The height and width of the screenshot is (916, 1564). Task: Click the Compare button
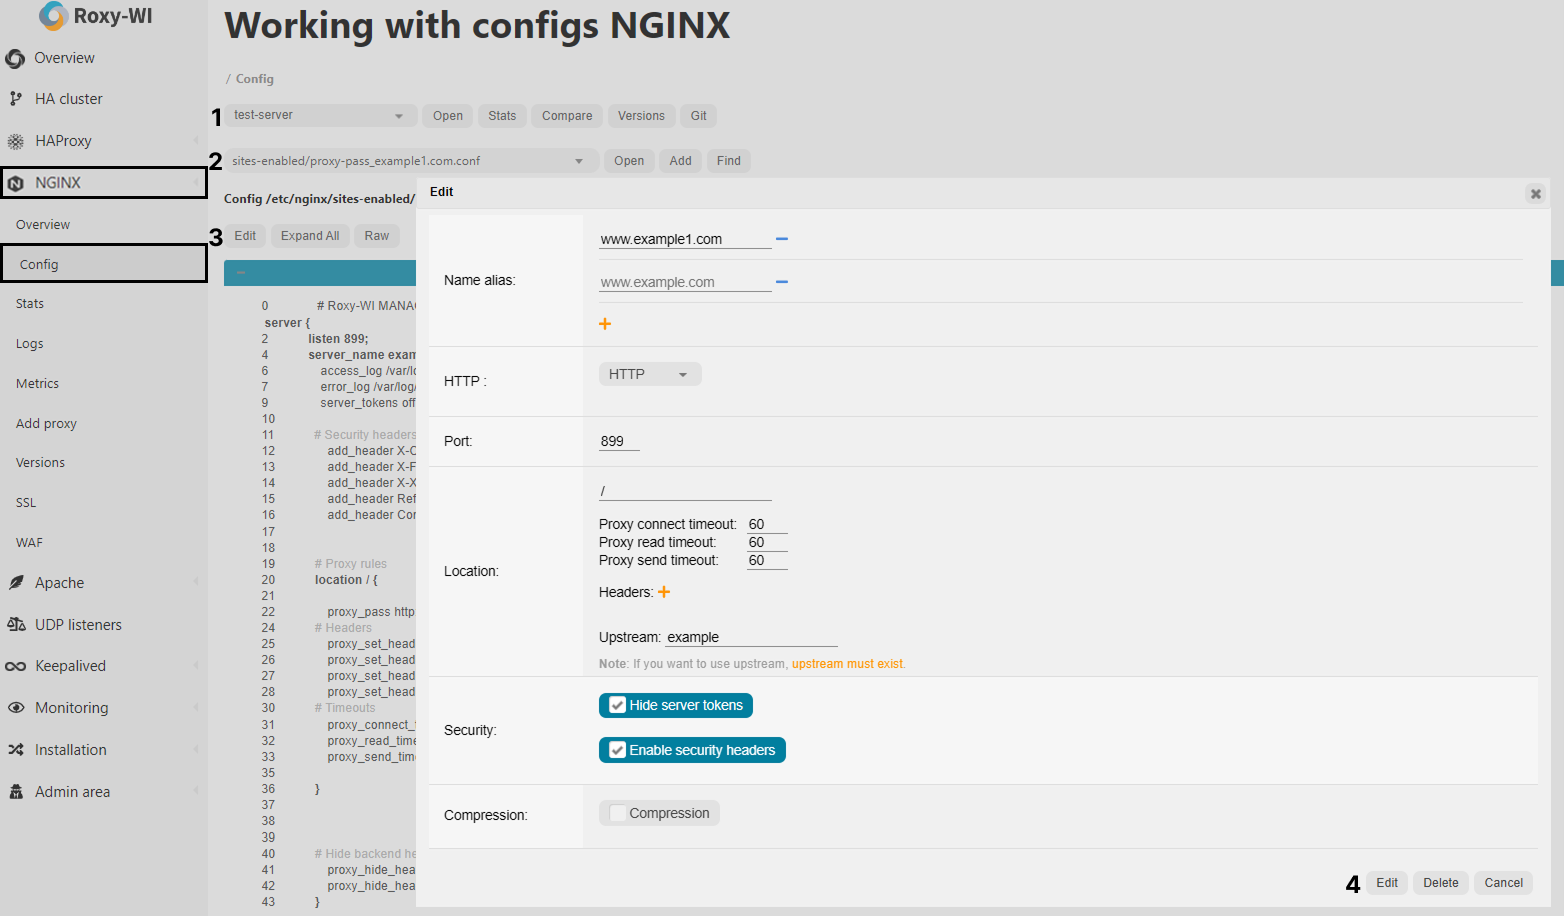pos(567,116)
